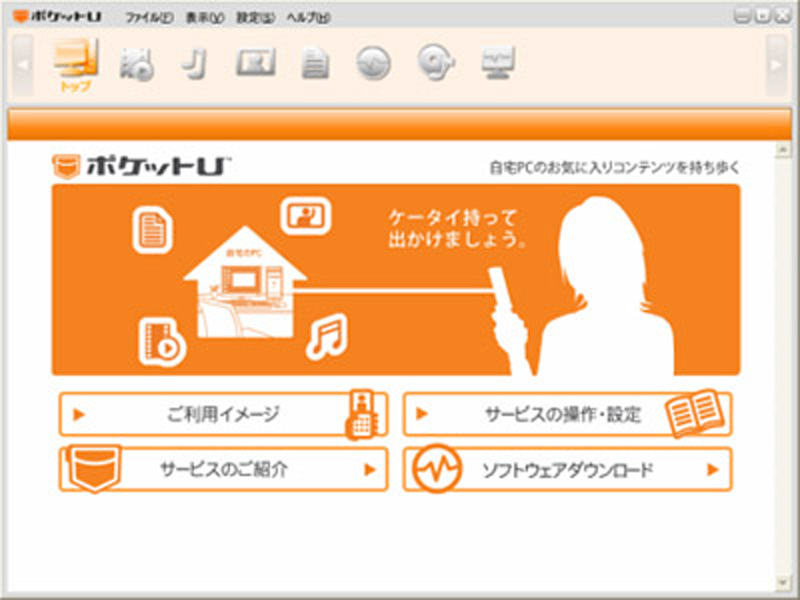Click the scrollbar down arrow
Image resolution: width=800 pixels, height=600 pixels.
[x=782, y=581]
